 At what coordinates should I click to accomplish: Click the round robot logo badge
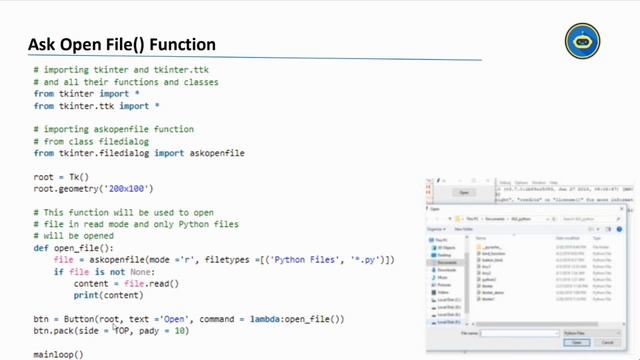[582, 41]
